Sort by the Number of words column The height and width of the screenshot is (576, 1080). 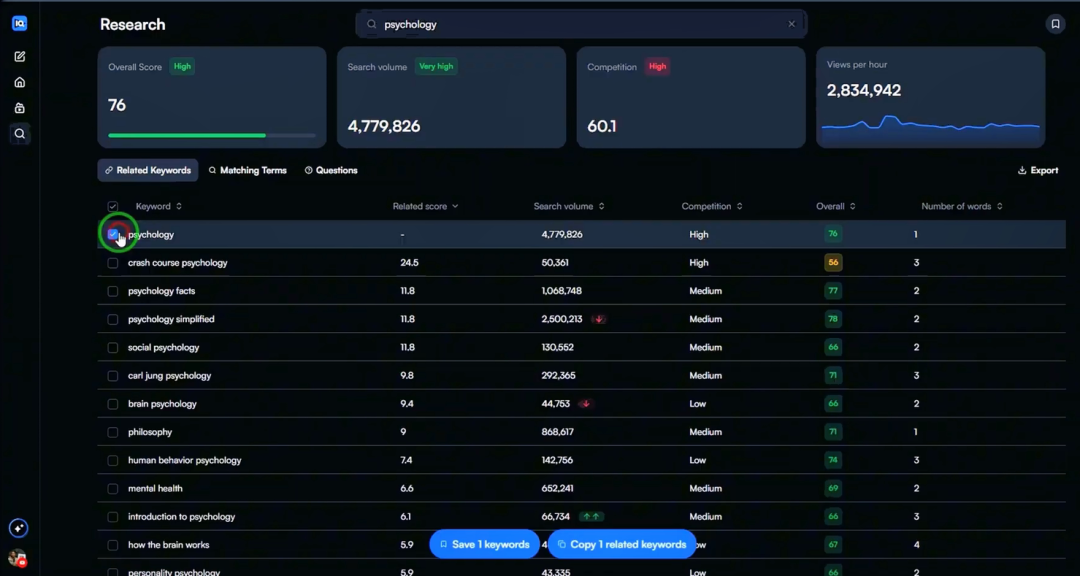[962, 206]
